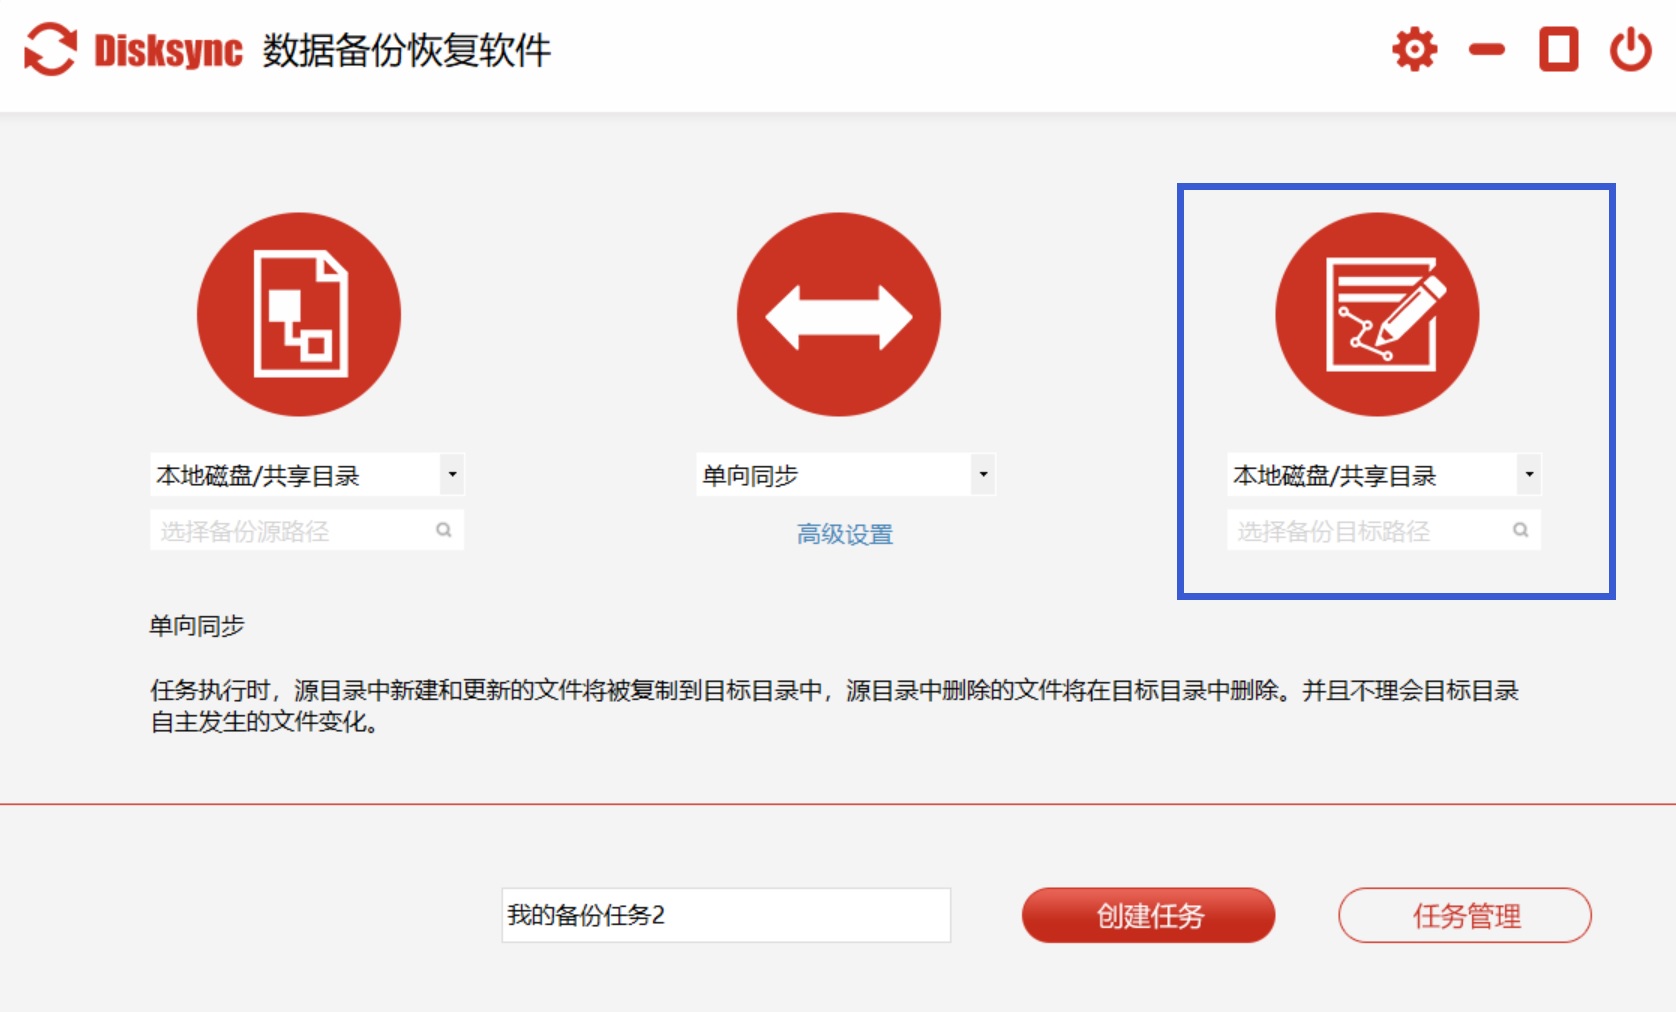Screen dimensions: 1676x1012
Task: Click the 单向同步 description heading
Action: (x=197, y=626)
